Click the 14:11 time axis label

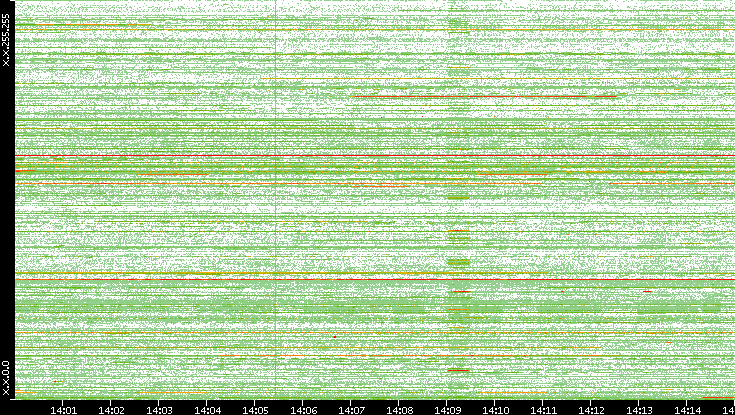(x=543, y=411)
